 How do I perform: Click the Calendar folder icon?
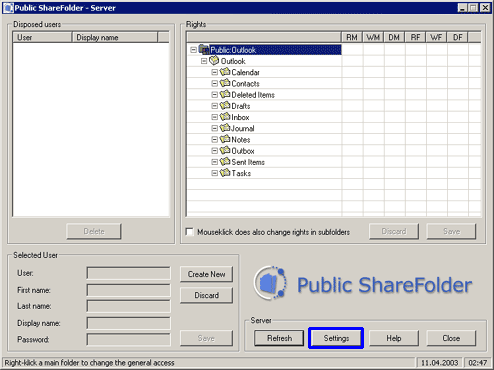pyautogui.click(x=225, y=72)
